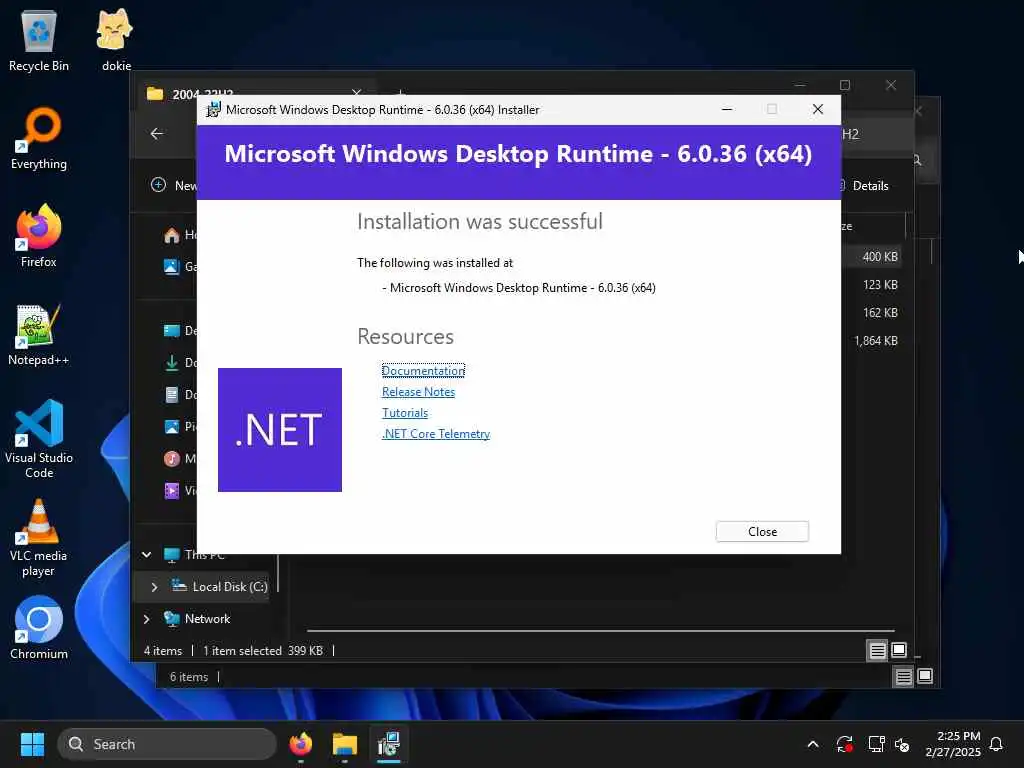The width and height of the screenshot is (1024, 768).
Task: Click the update status tray icon
Action: click(844, 744)
